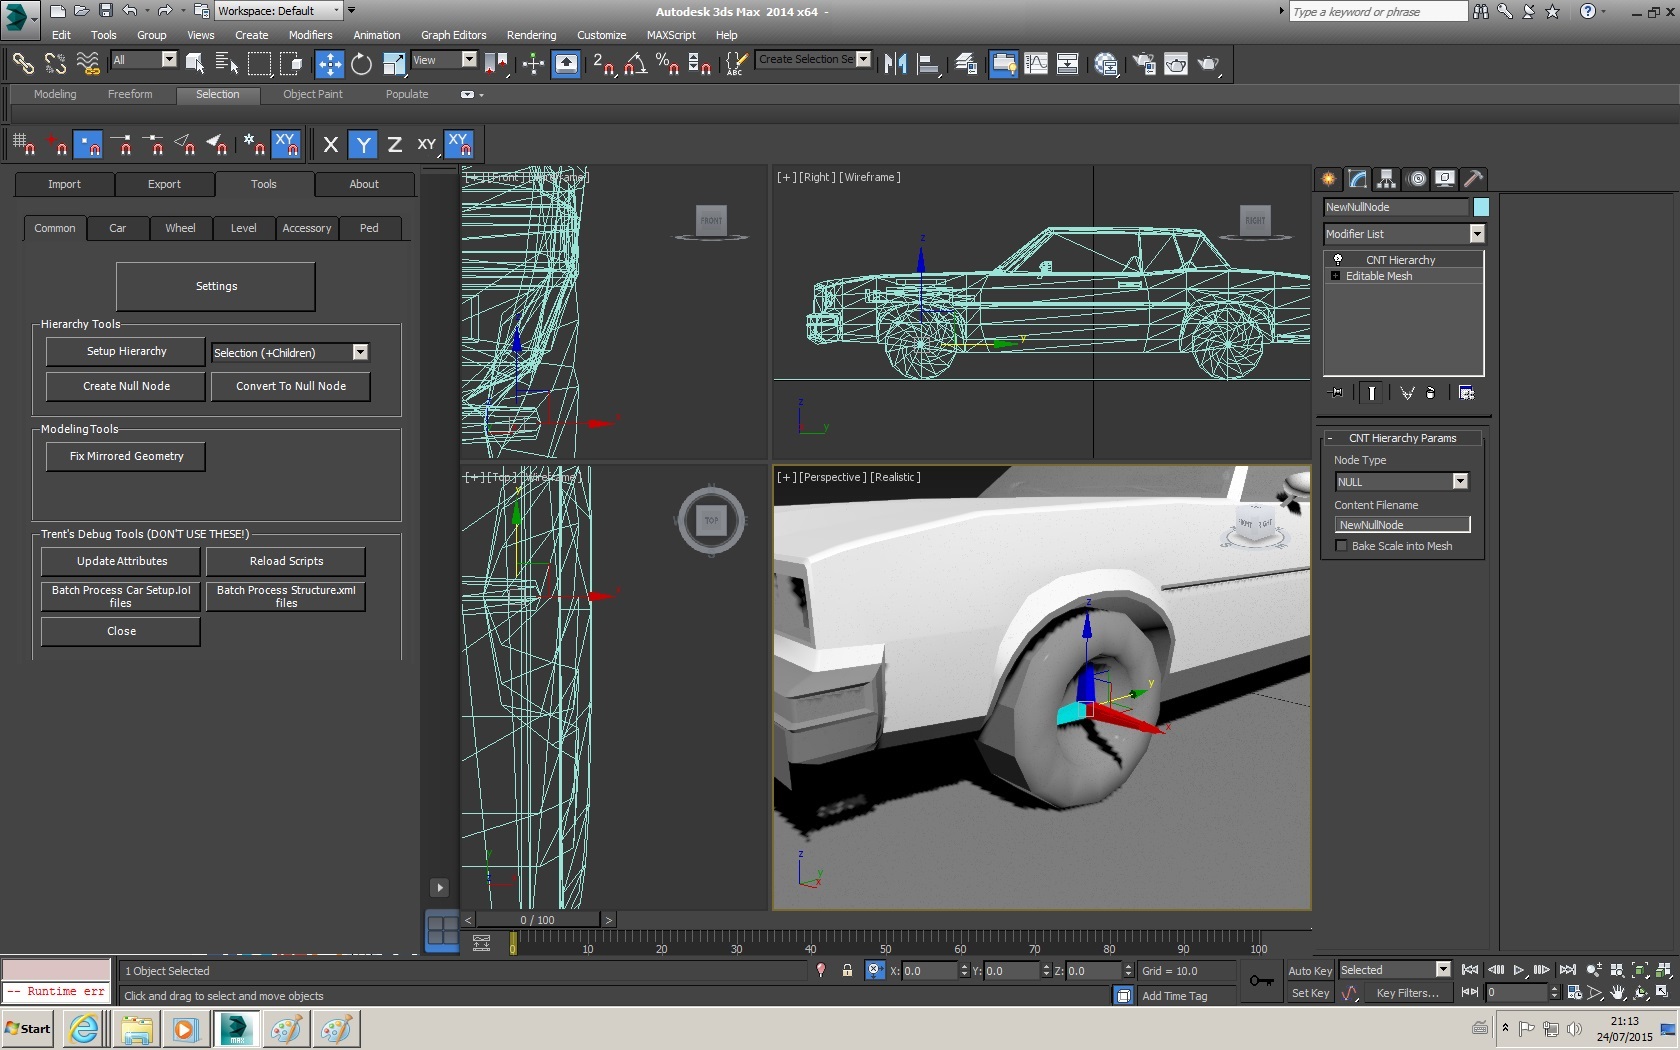This screenshot has height=1050, width=1680.
Task: Open the Hierarchy command panel tab
Action: pos(1386,179)
